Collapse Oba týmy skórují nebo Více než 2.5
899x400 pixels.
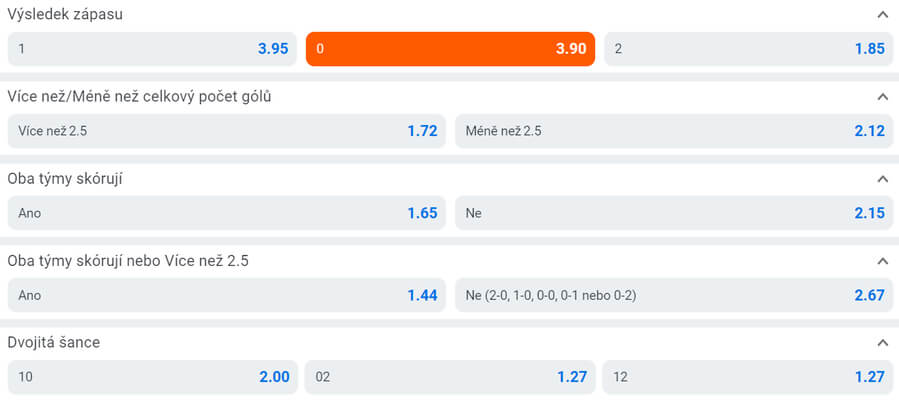tap(882, 261)
